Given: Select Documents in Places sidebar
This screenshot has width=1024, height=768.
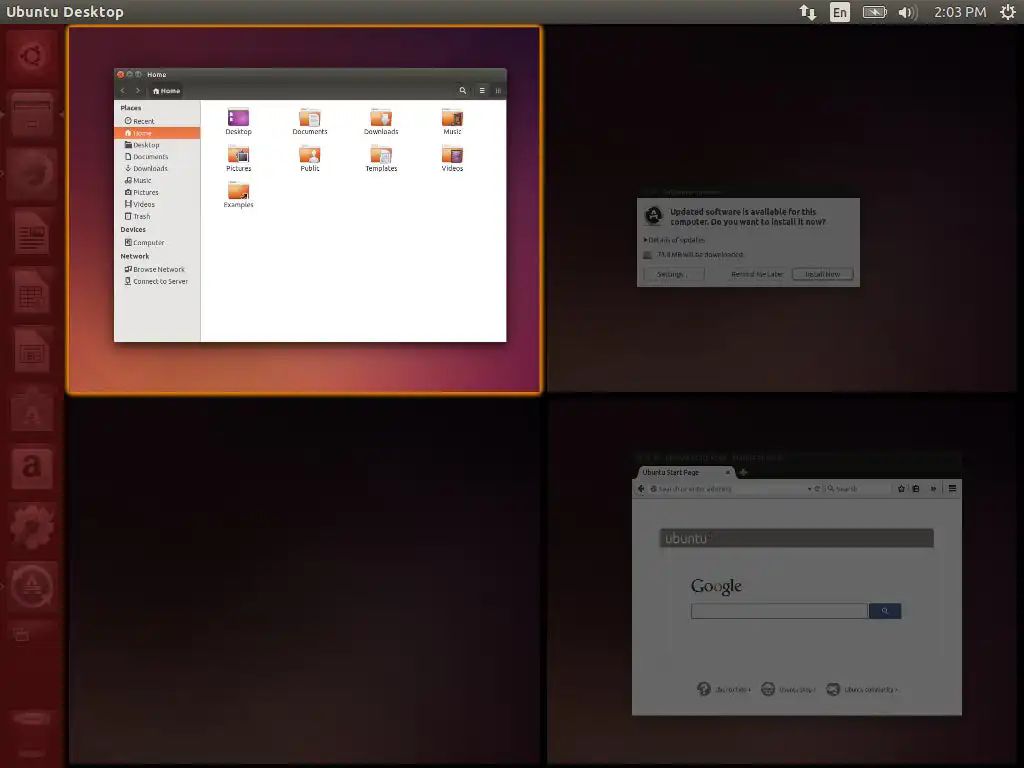Looking at the screenshot, I should pos(157,157).
